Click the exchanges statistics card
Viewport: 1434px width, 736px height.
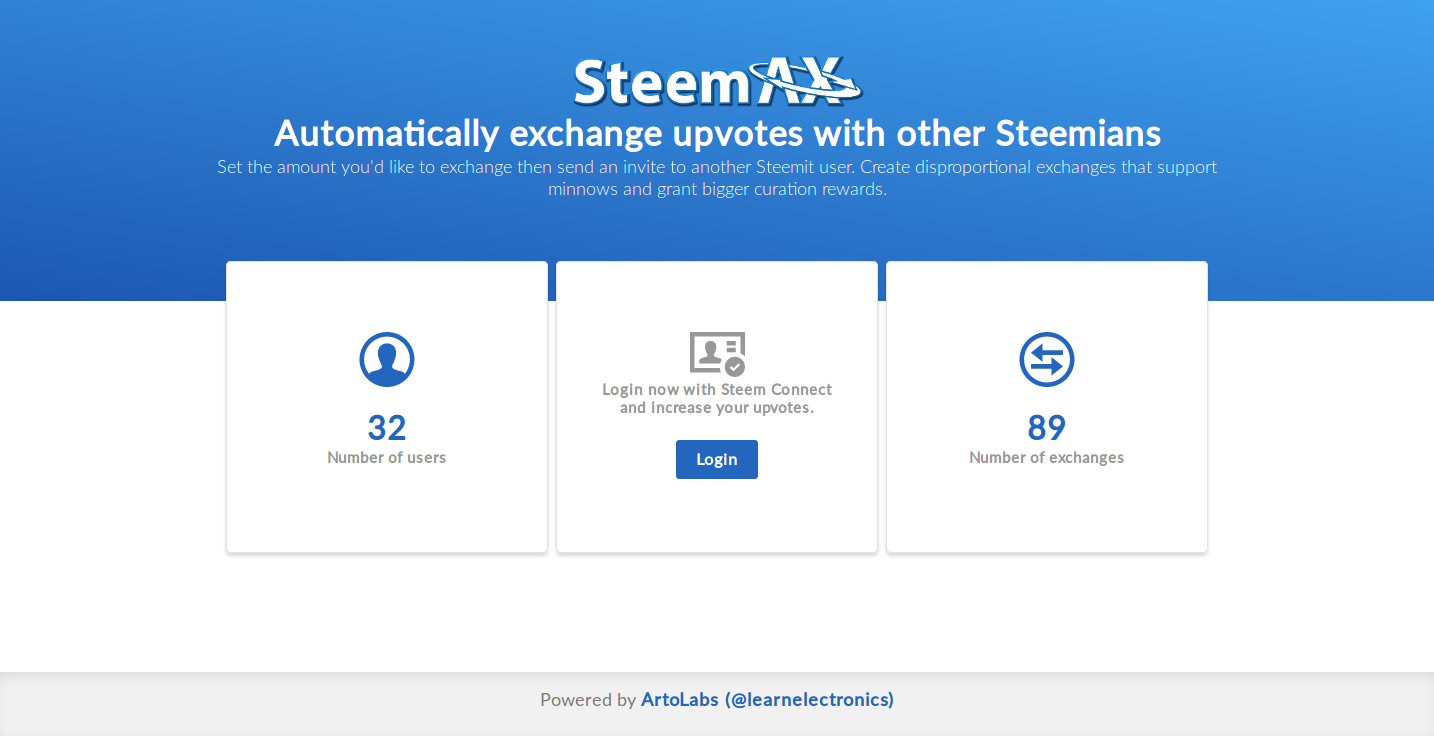pos(1047,407)
